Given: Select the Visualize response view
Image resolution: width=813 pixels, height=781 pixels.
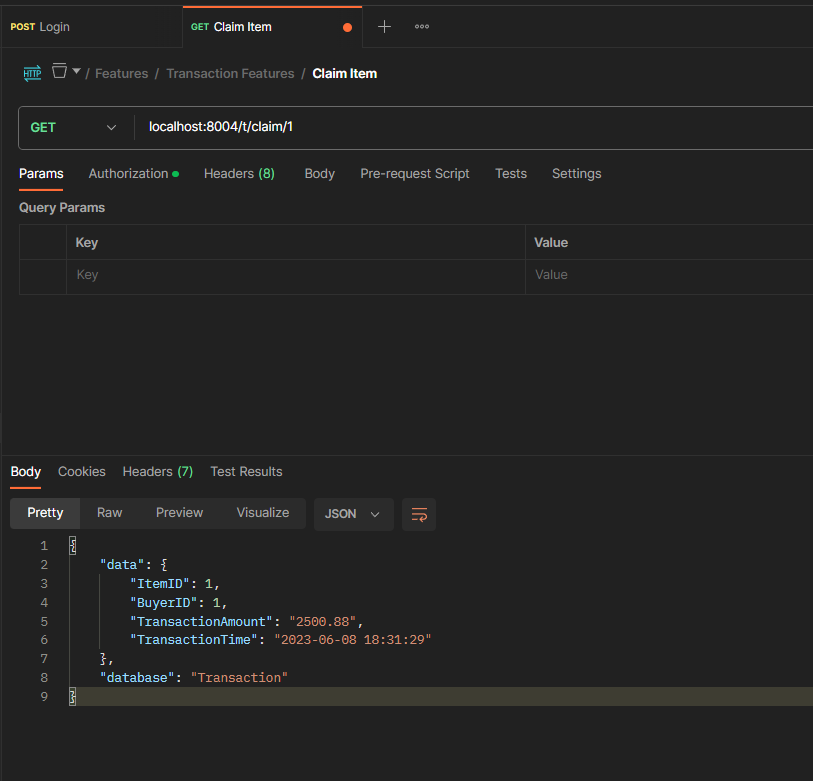Looking at the screenshot, I should point(262,513).
